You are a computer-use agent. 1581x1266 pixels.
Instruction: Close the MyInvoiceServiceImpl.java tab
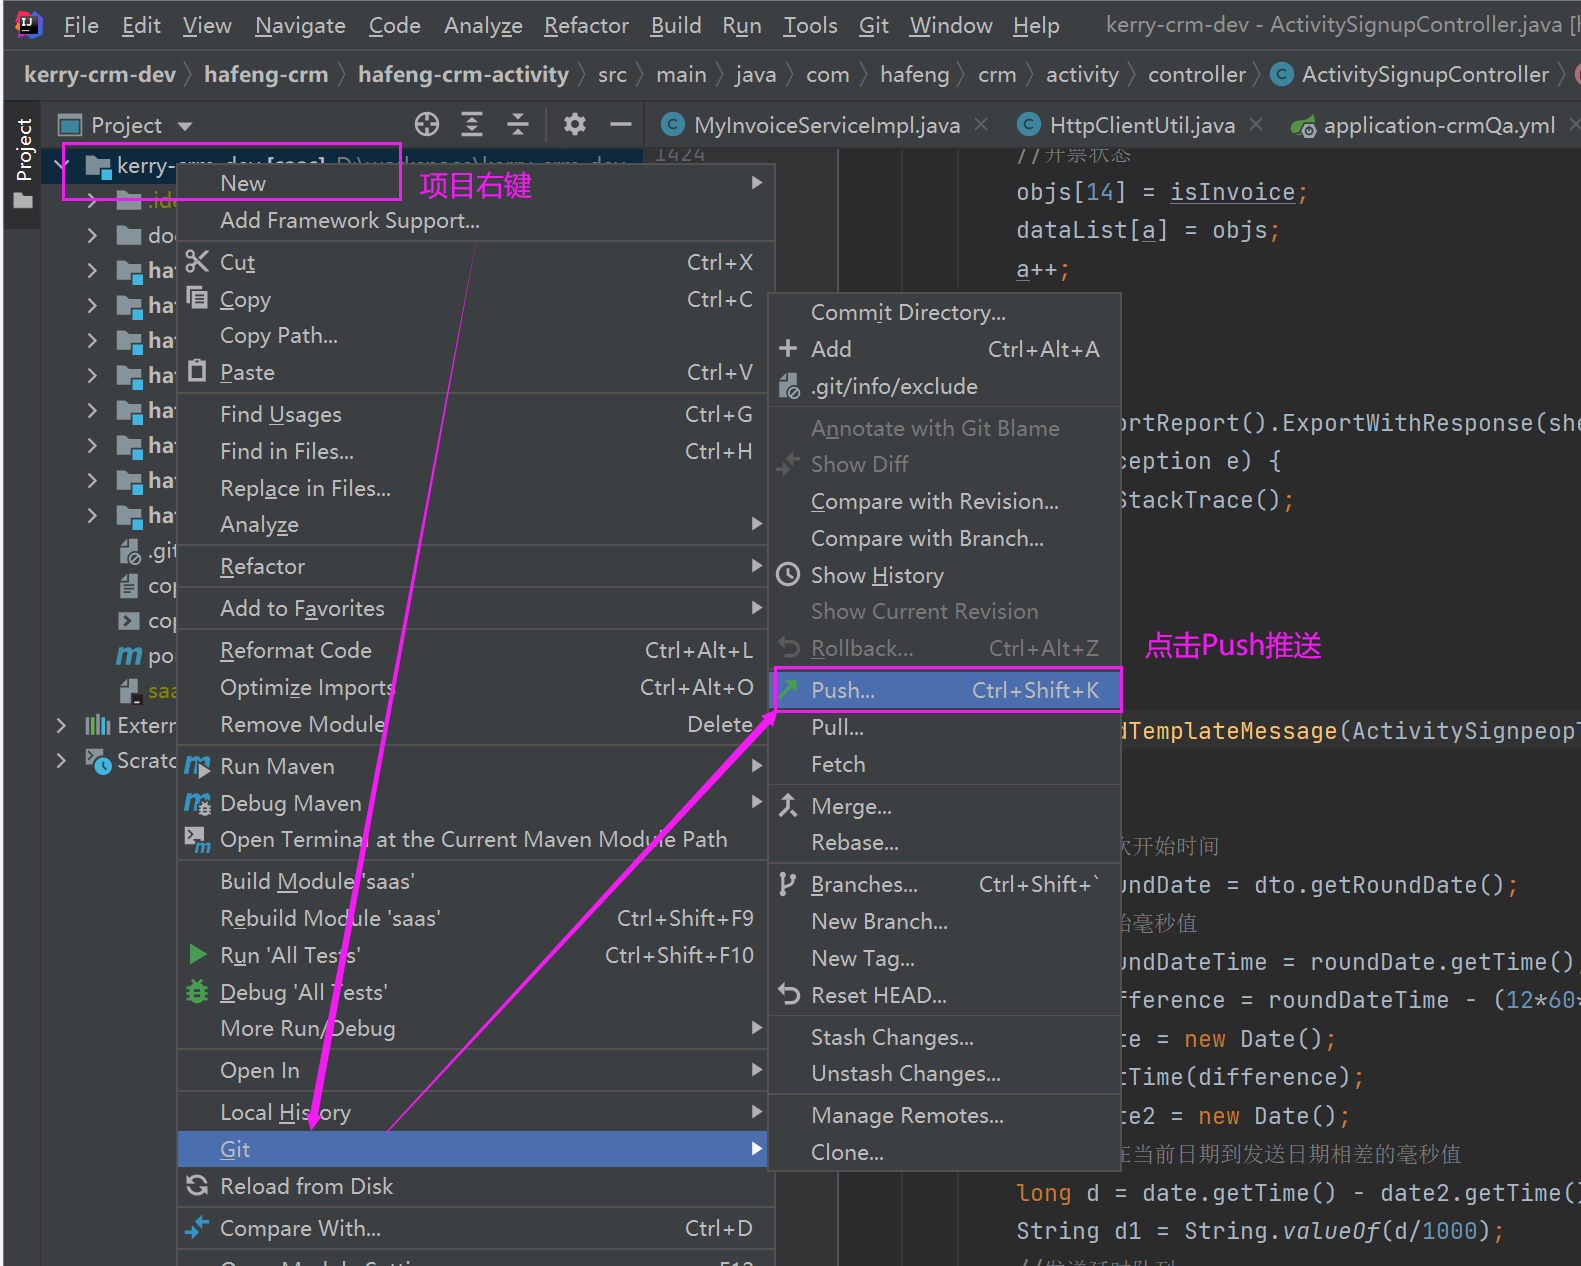[x=982, y=124]
